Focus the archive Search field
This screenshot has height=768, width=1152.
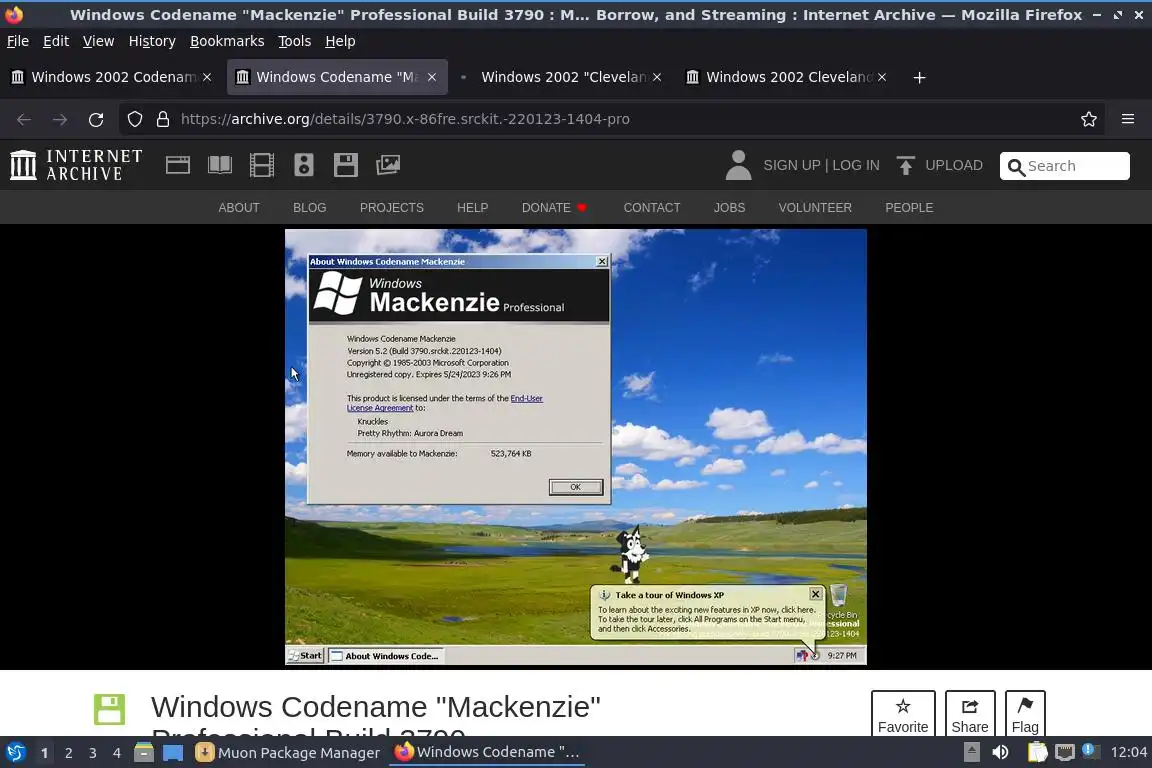(x=1065, y=166)
